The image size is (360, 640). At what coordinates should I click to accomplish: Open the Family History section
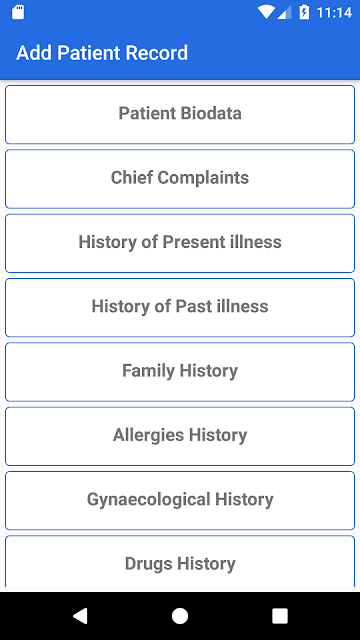click(x=180, y=372)
